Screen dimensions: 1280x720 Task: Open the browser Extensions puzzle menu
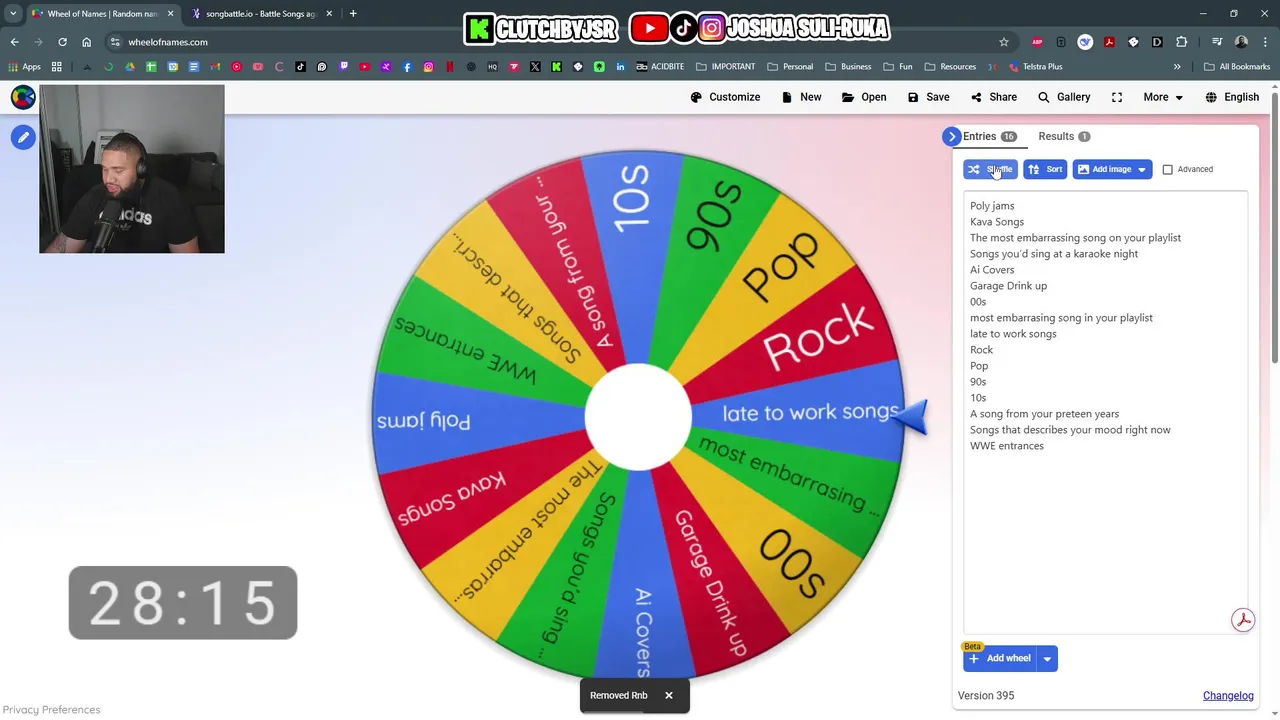1181,42
